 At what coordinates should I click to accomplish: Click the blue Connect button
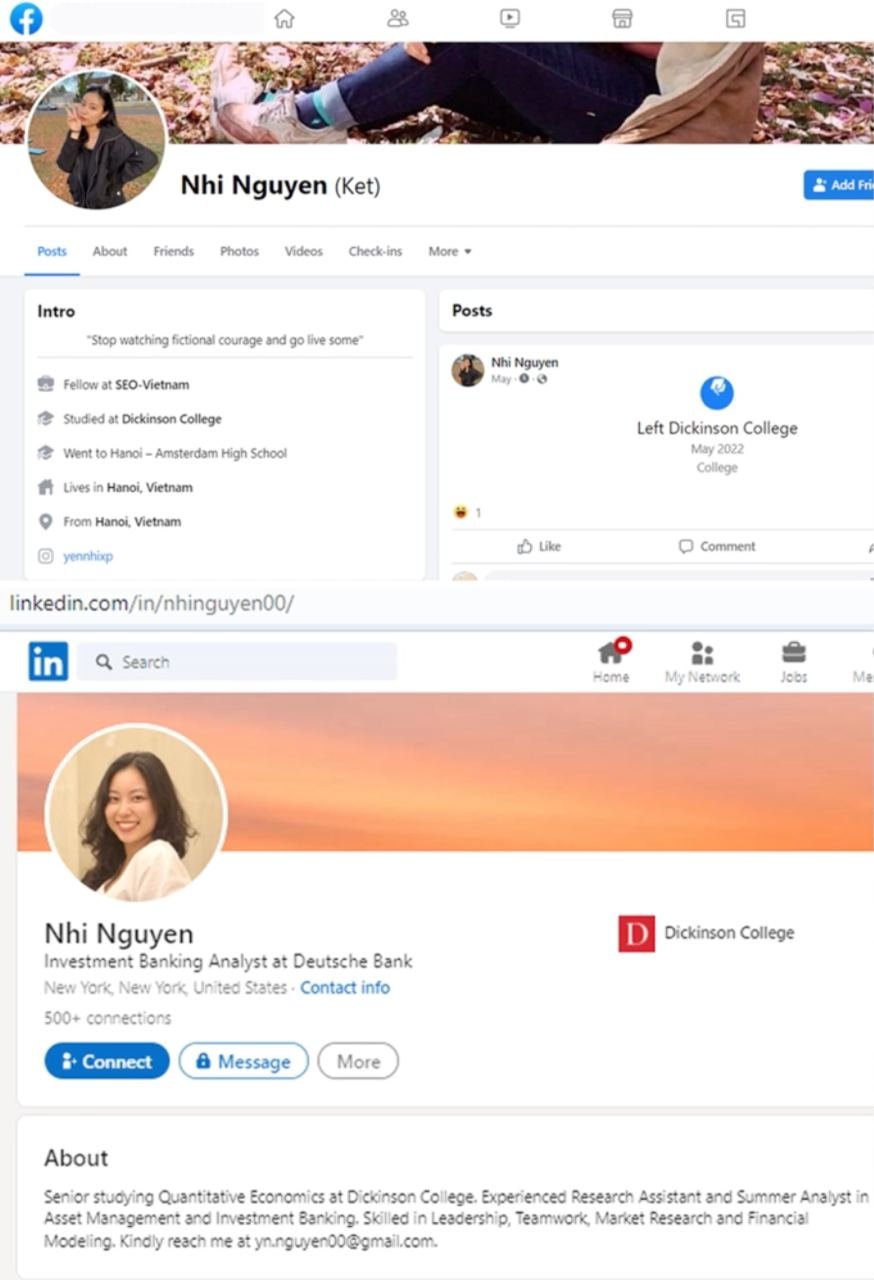pos(107,1061)
